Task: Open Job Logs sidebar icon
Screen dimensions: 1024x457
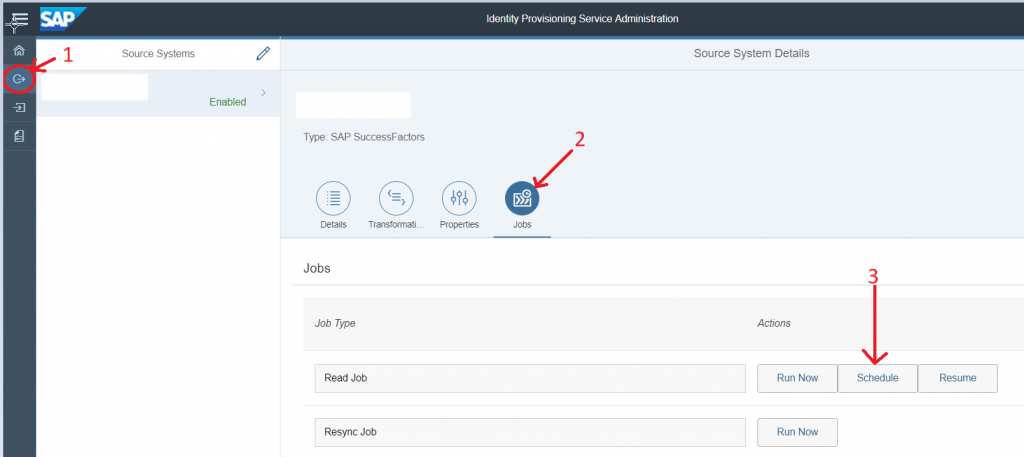Action: tap(19, 136)
